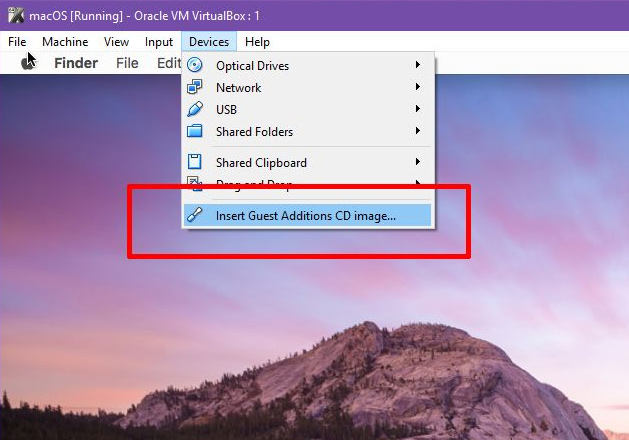Click the Shared Clipboard icon

(195, 162)
